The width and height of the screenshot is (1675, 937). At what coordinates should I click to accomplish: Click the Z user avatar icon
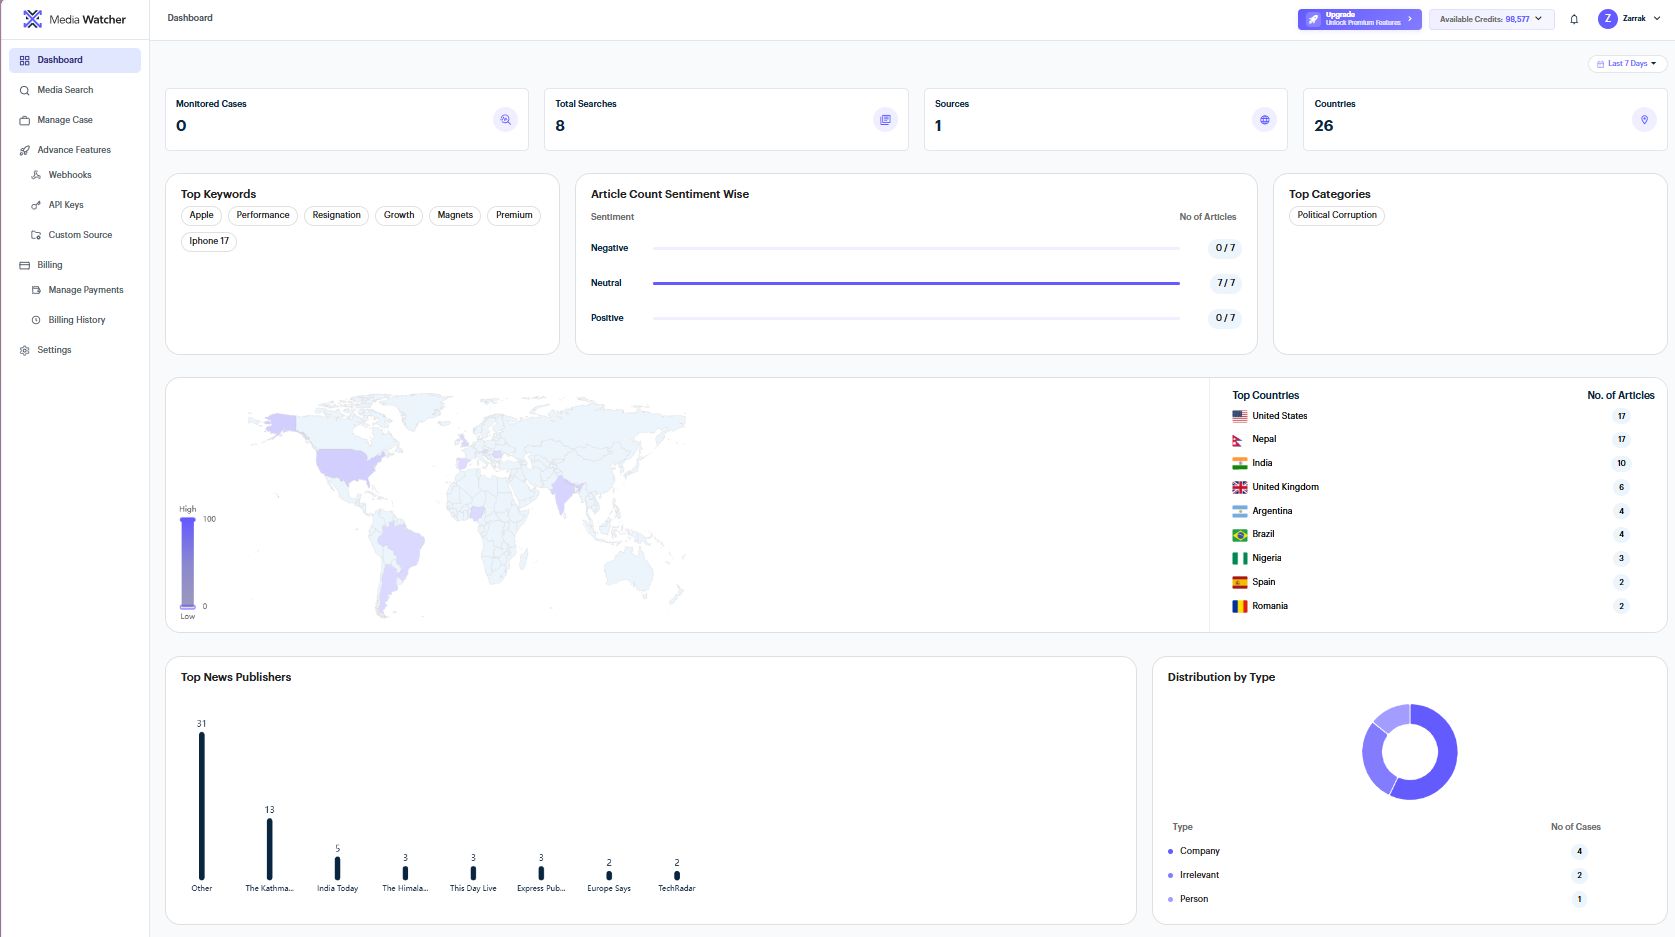[1607, 19]
